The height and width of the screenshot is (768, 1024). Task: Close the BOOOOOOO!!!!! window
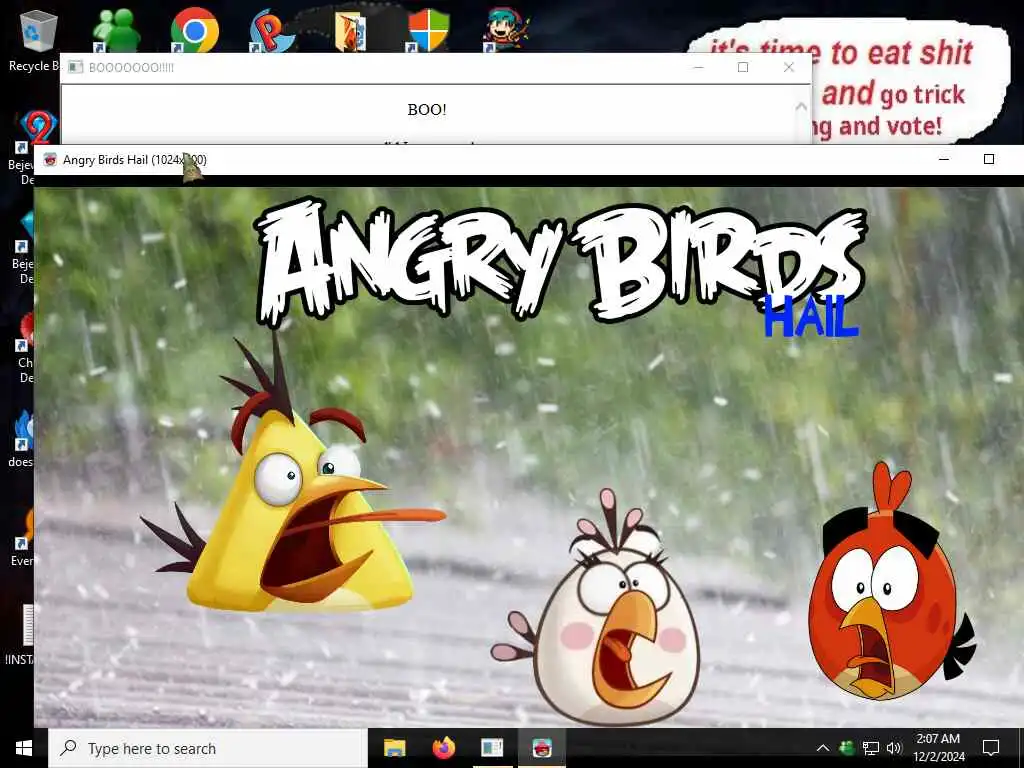789,67
